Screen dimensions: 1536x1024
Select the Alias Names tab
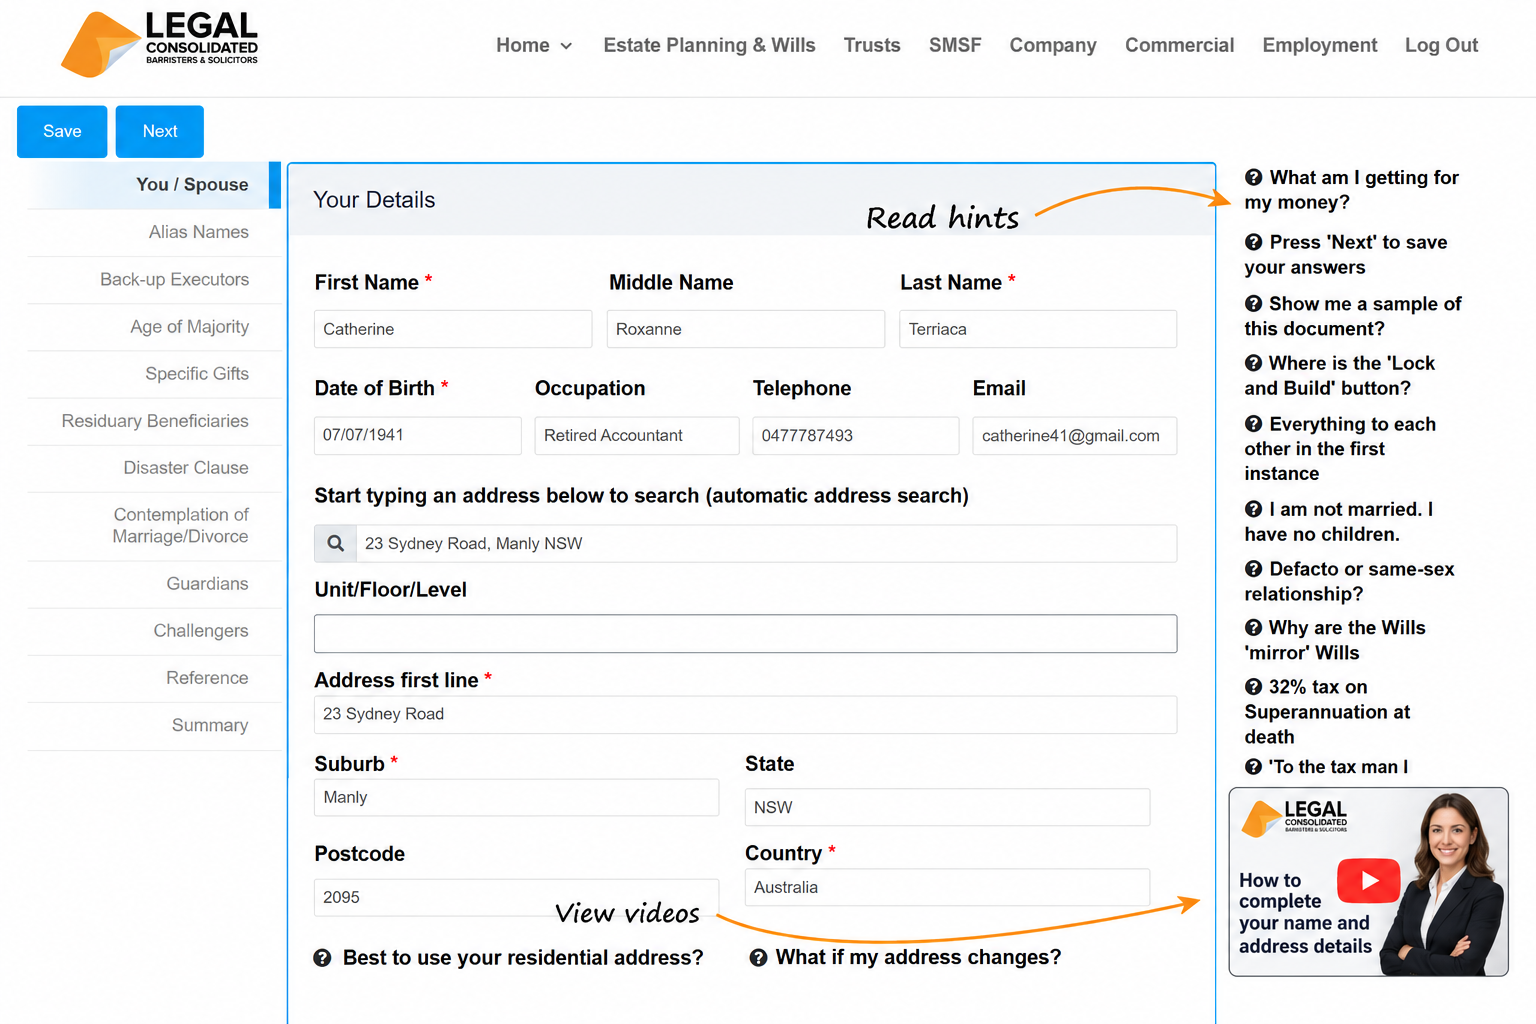point(199,232)
